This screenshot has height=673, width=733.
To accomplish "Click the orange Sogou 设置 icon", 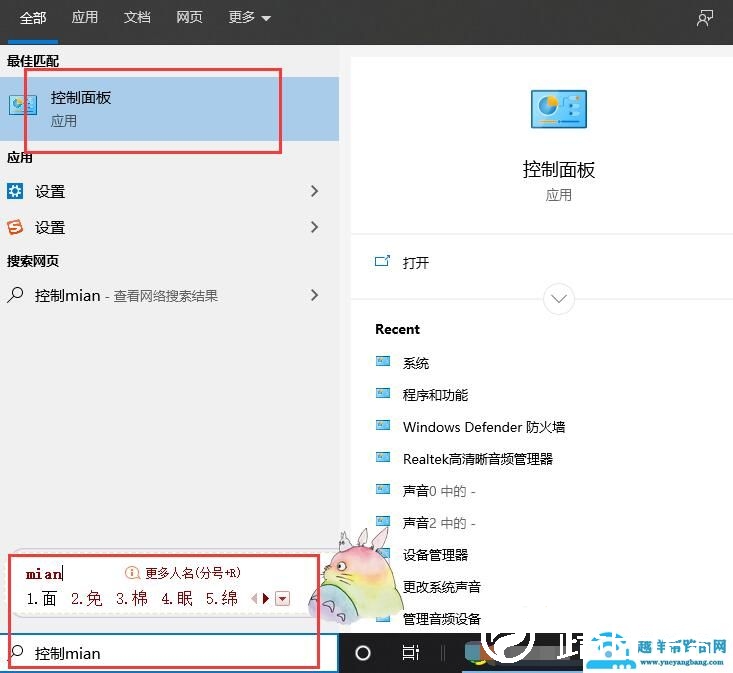I will 15,227.
